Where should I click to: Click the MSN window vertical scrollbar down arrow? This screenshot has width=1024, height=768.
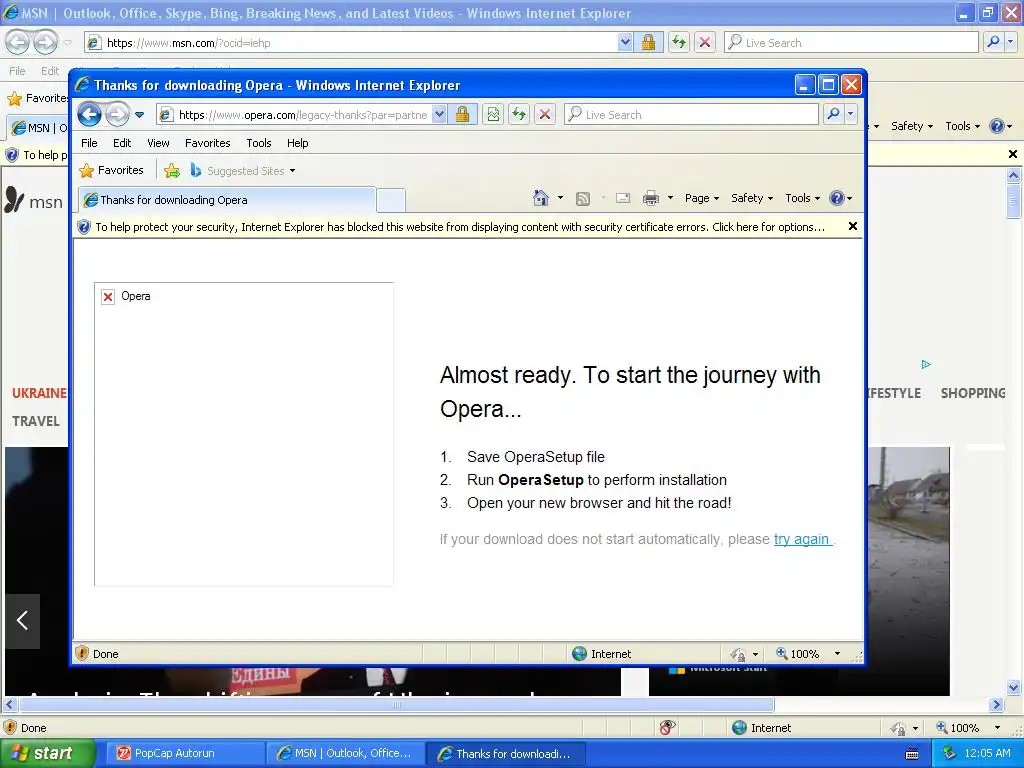pos(1014,687)
